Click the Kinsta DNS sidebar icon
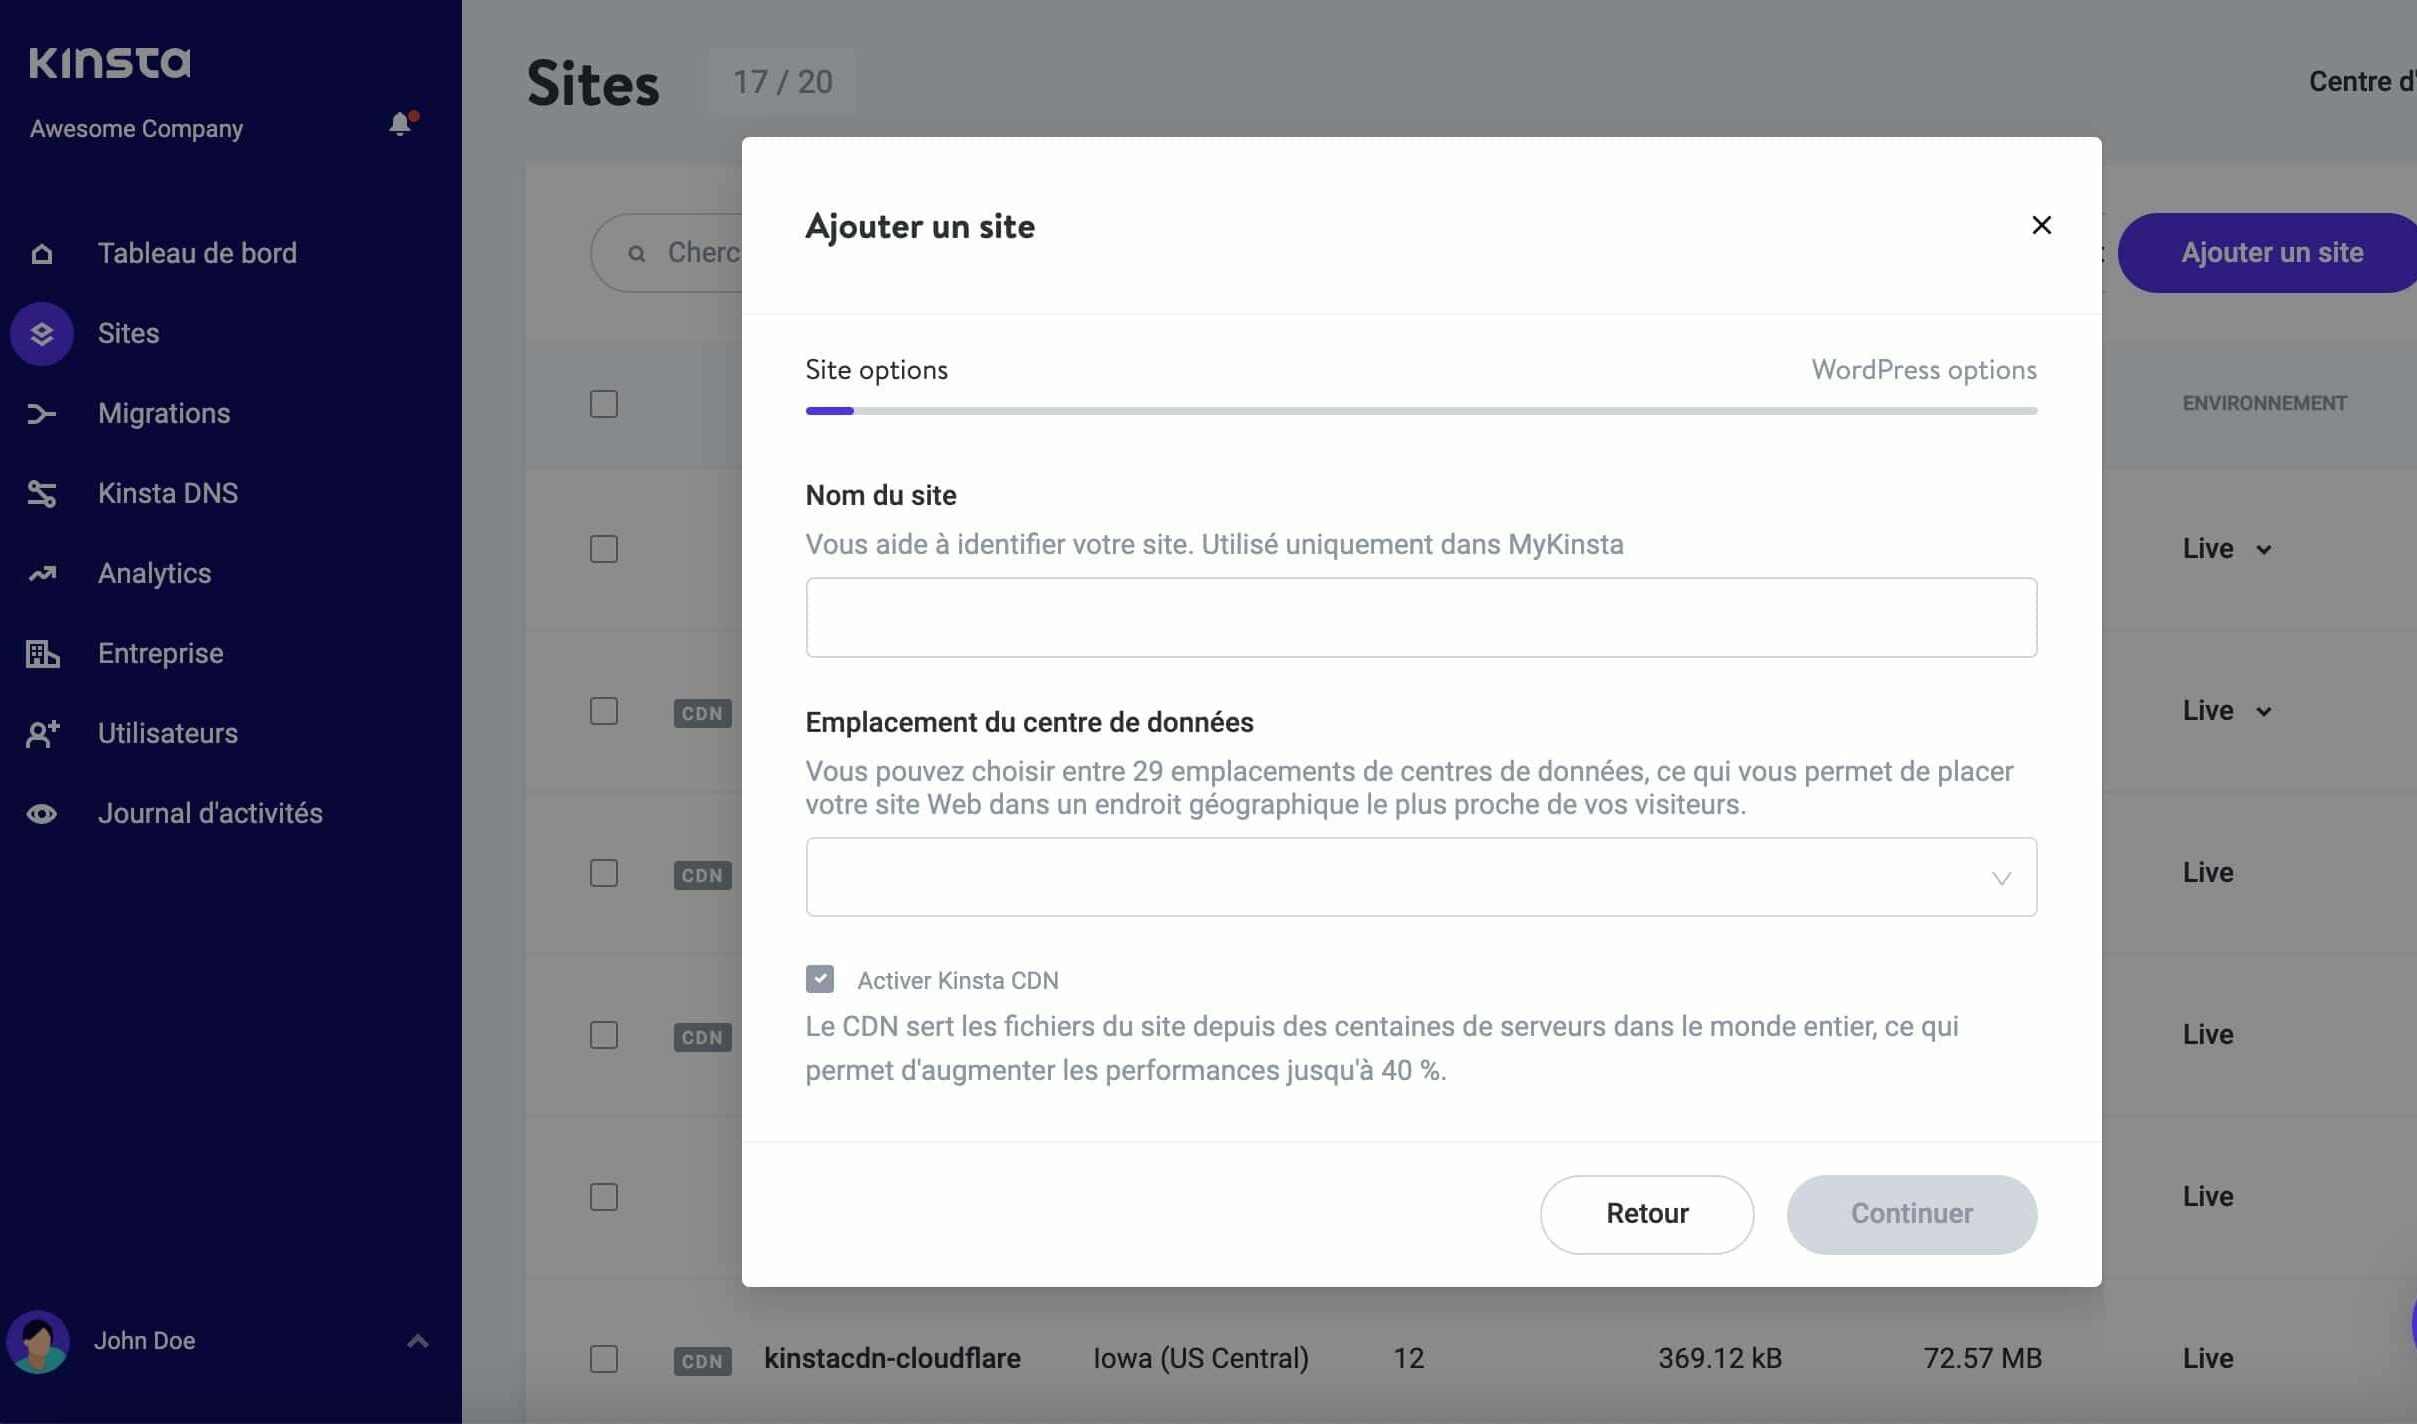This screenshot has width=2417, height=1424. [x=42, y=493]
